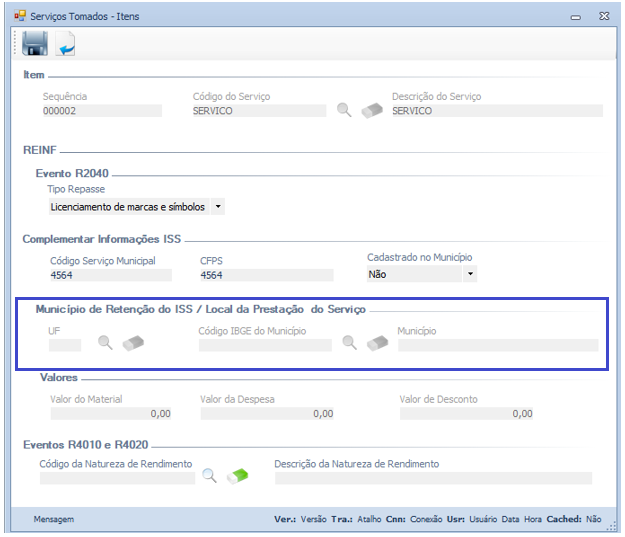Click the return blue arrow icon

(65, 44)
